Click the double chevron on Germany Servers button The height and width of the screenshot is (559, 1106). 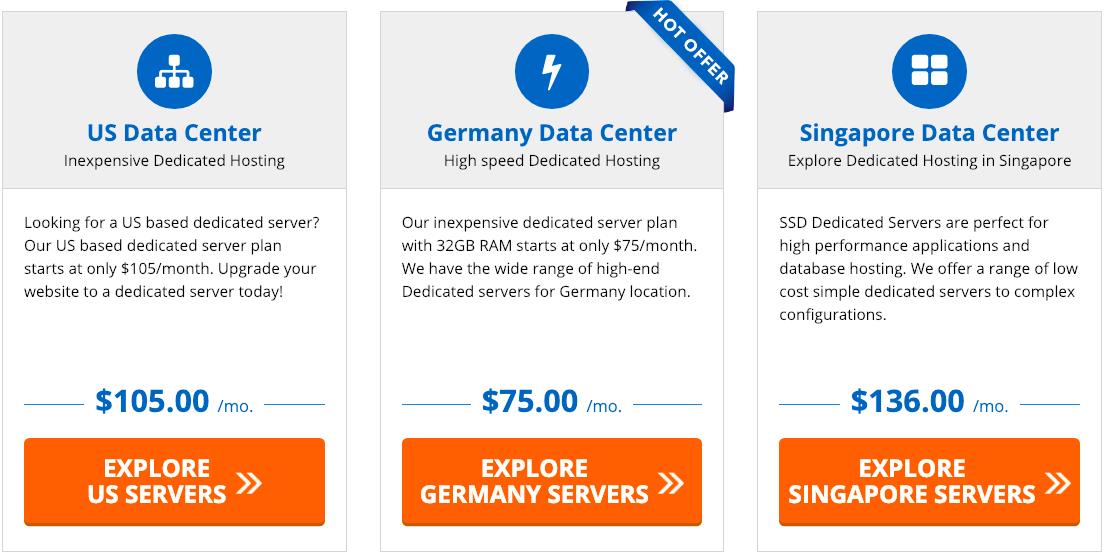tap(671, 484)
